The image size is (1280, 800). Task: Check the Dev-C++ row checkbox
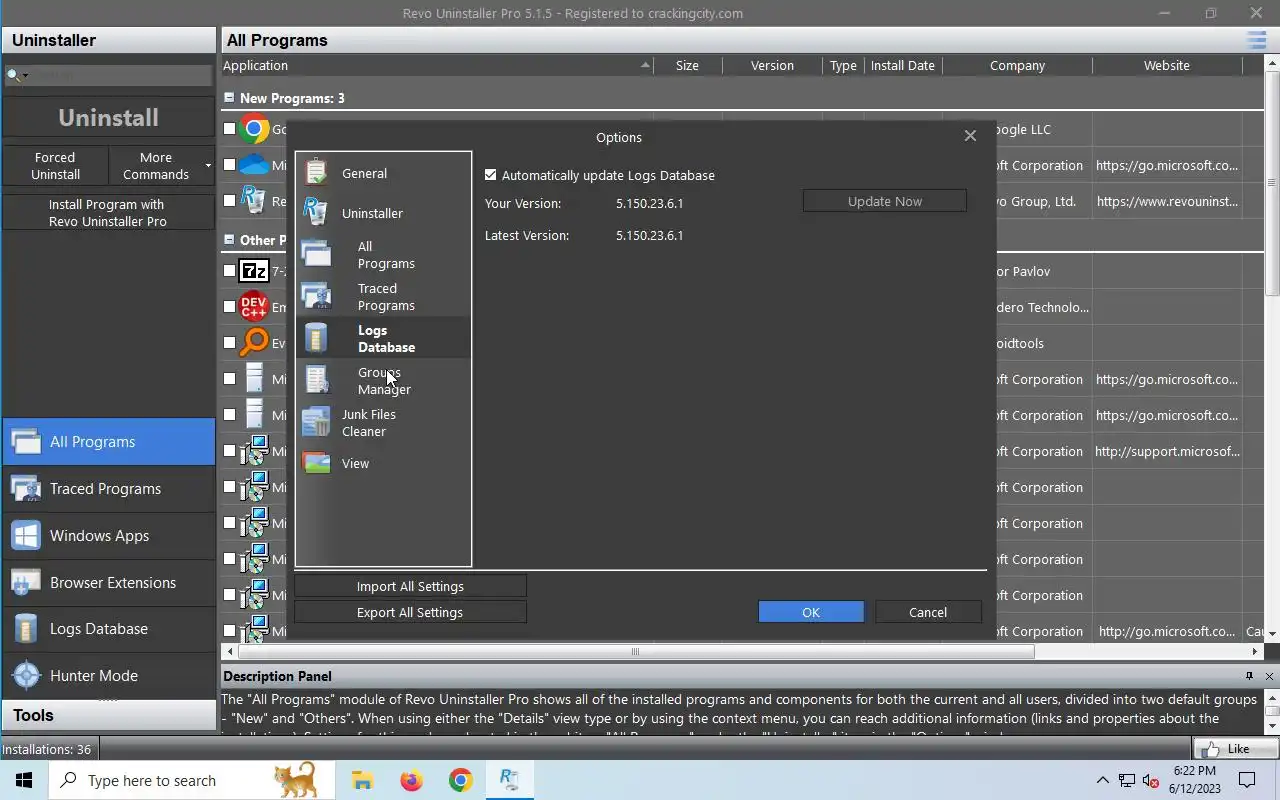[230, 307]
